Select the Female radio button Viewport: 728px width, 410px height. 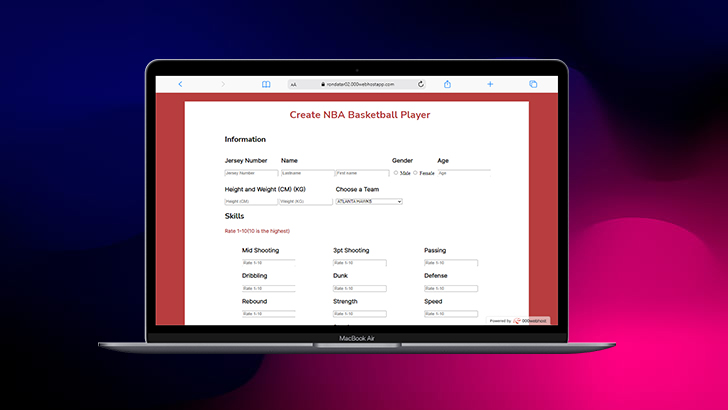click(416, 173)
